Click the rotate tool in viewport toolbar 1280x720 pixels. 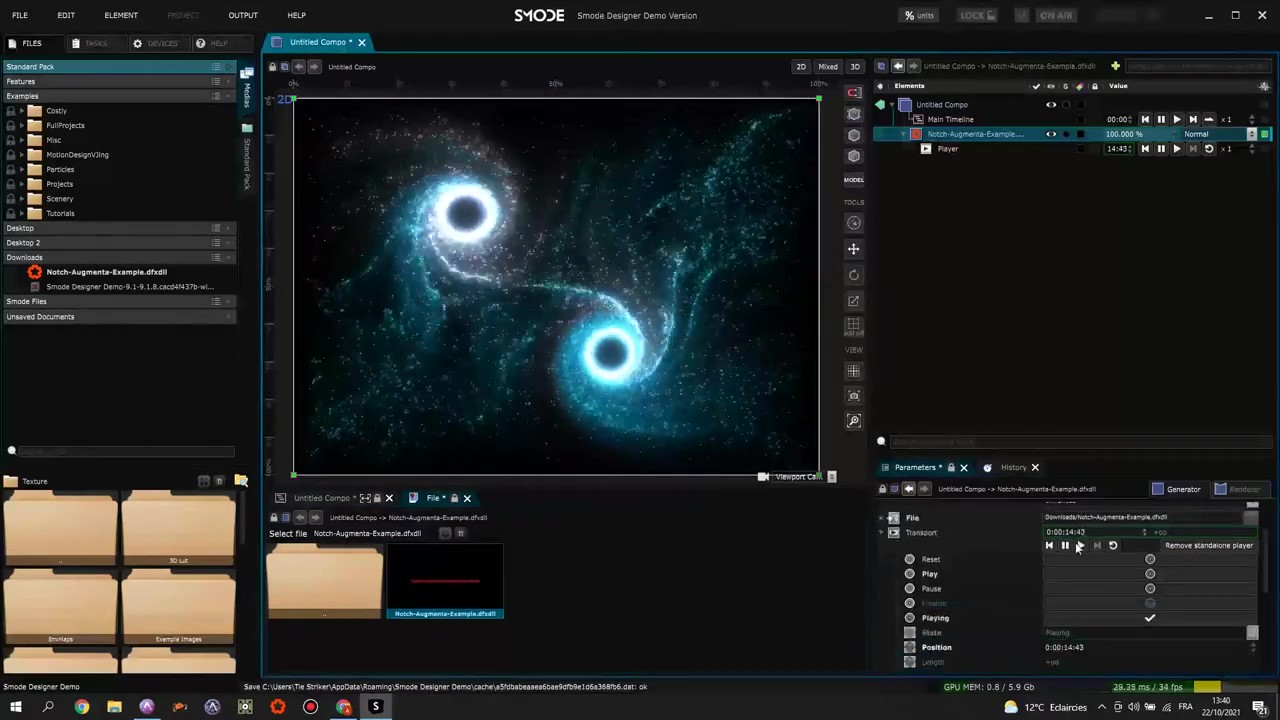854,275
